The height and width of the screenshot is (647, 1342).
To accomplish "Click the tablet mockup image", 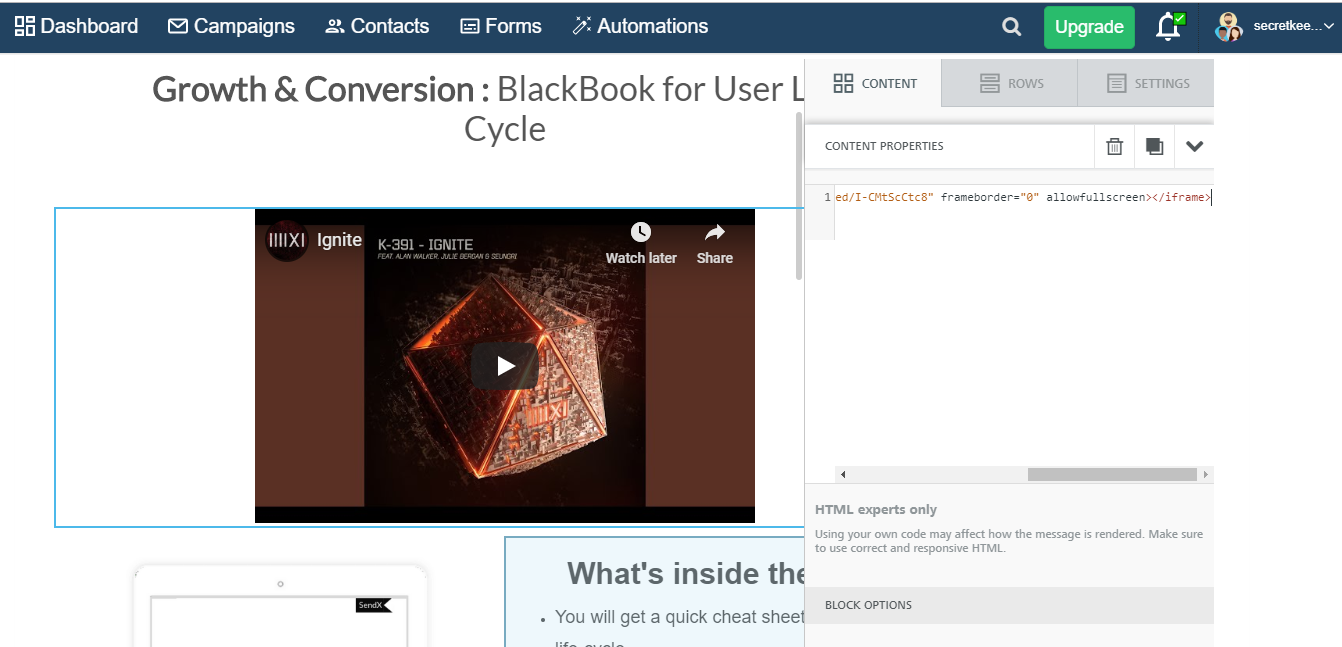I will pos(280,606).
